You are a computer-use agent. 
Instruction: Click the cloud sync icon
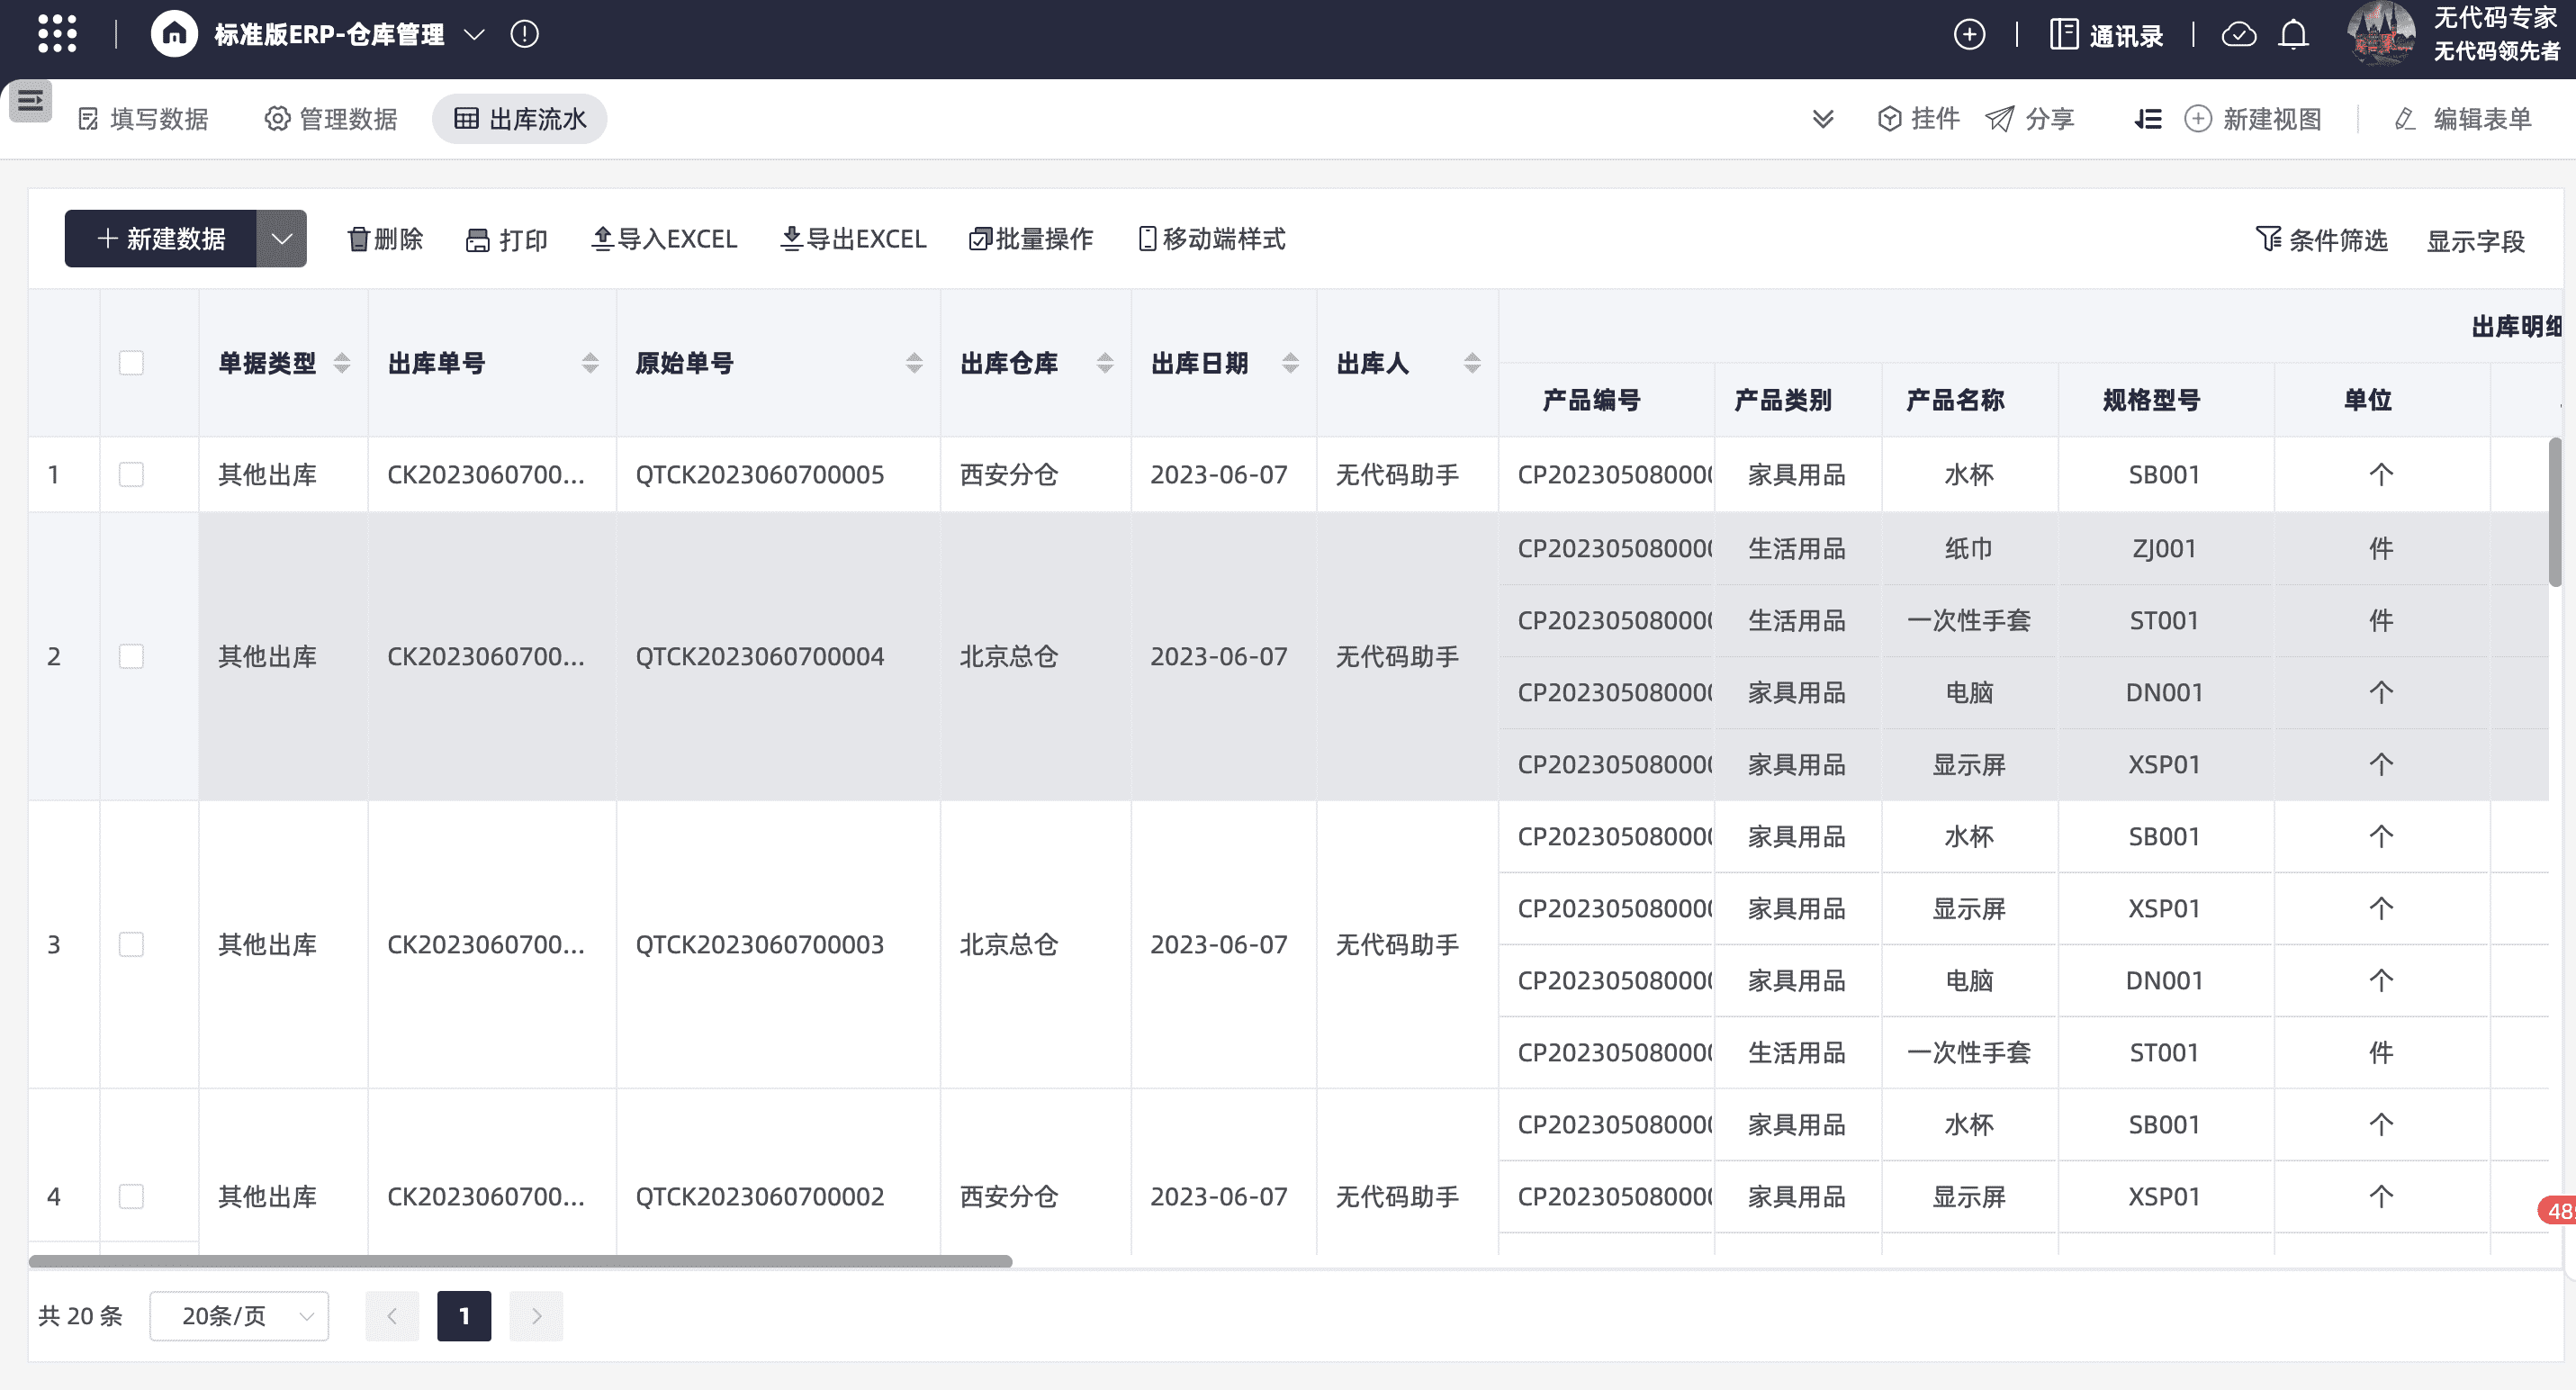point(2238,35)
